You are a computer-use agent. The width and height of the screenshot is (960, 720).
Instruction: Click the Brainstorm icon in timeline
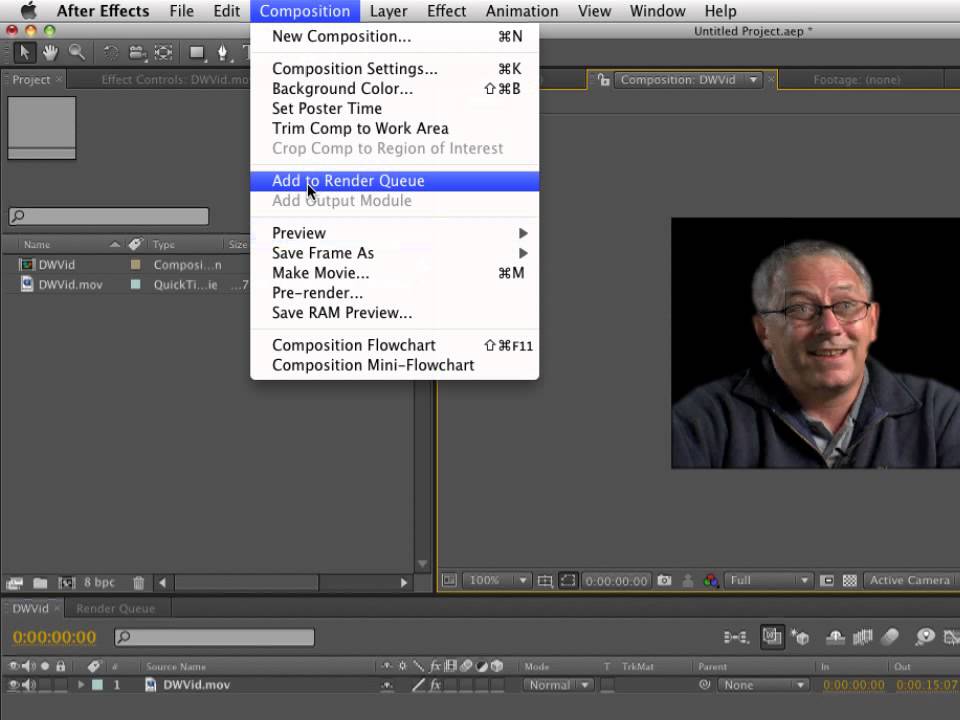click(x=924, y=637)
